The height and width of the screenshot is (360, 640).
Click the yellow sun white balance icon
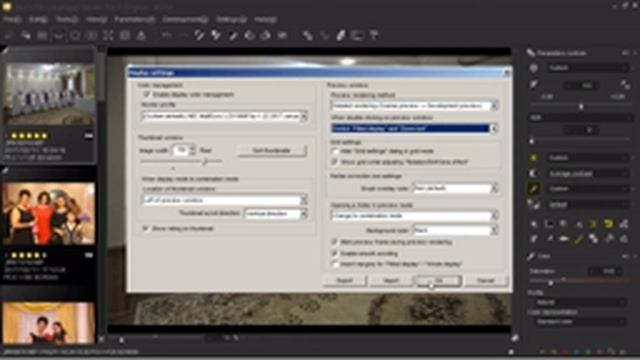tap(533, 158)
